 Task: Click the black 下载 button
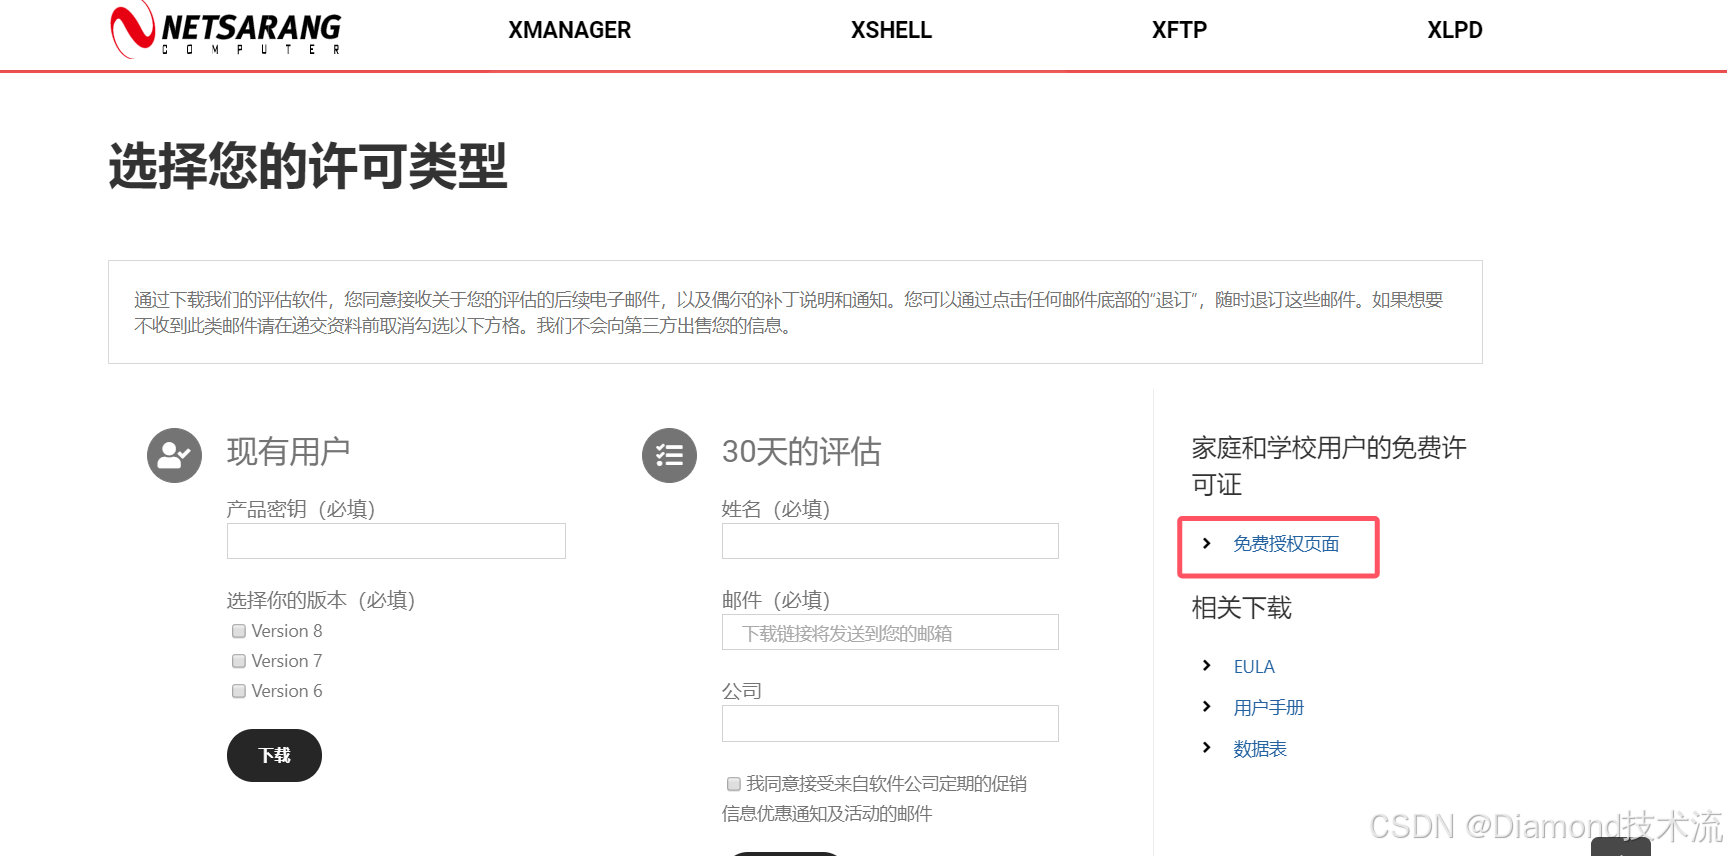pos(274,755)
